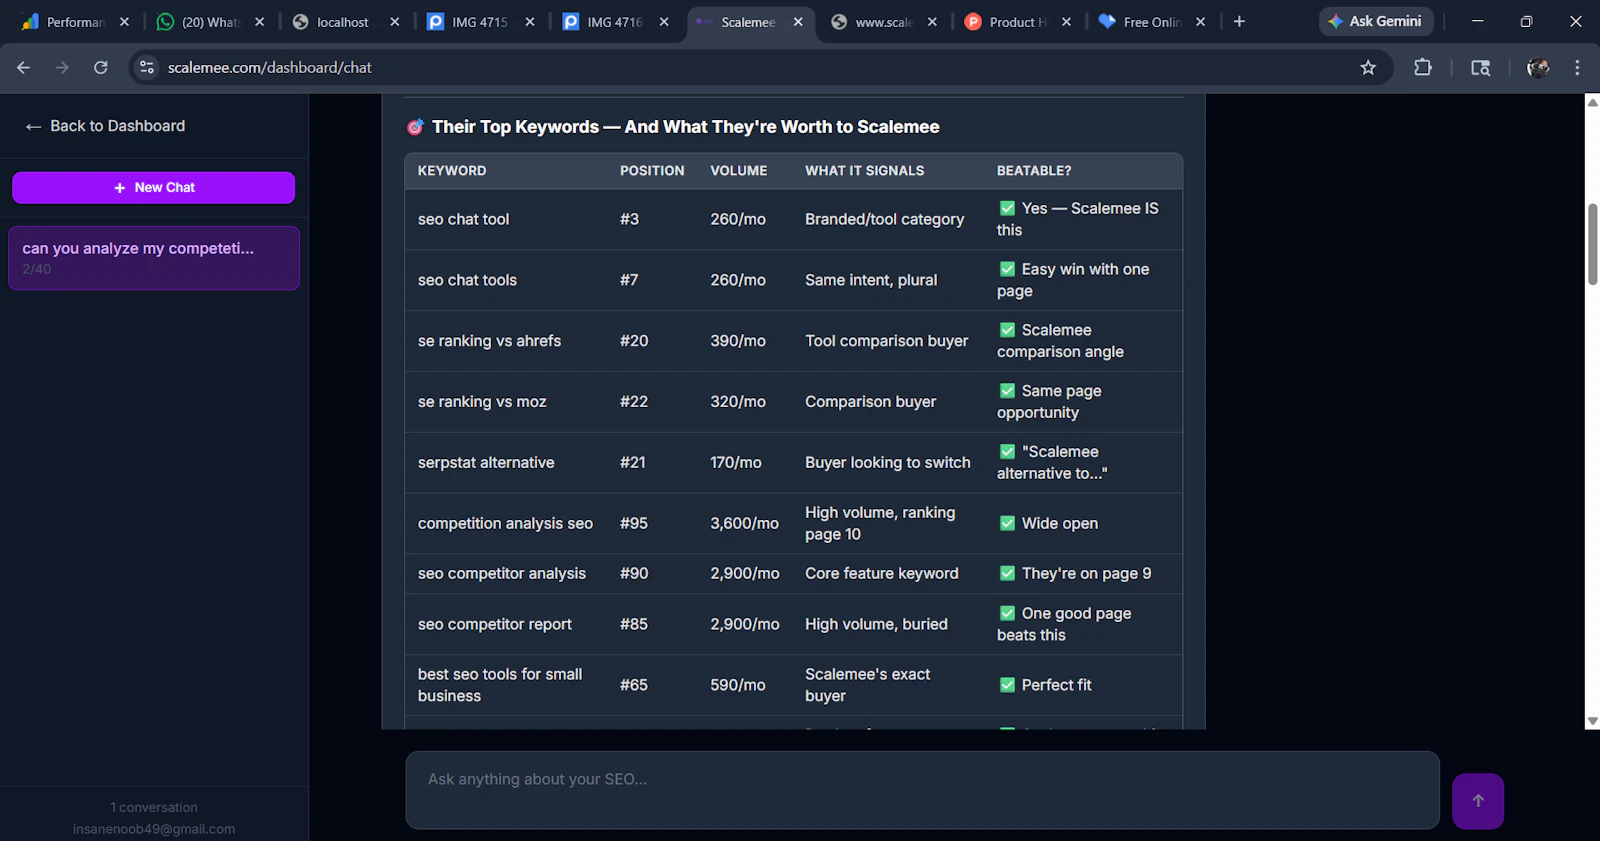
Task: Select the 'se ranking vs ahrefs' keyword
Action: pos(490,341)
